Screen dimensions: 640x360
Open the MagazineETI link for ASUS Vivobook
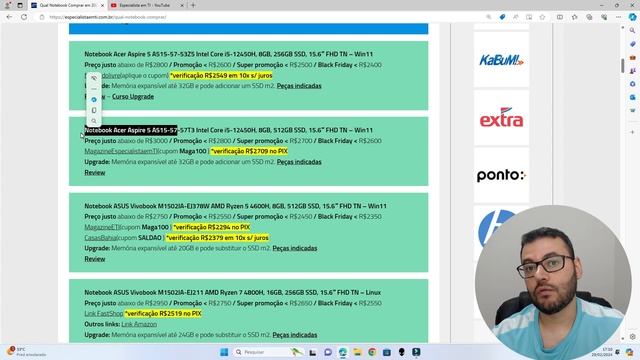coord(103,227)
